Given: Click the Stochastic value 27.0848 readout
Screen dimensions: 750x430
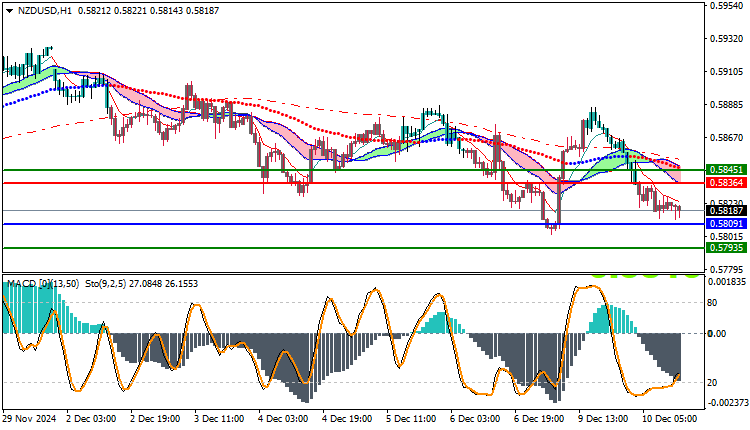Looking at the screenshot, I should pos(146,284).
